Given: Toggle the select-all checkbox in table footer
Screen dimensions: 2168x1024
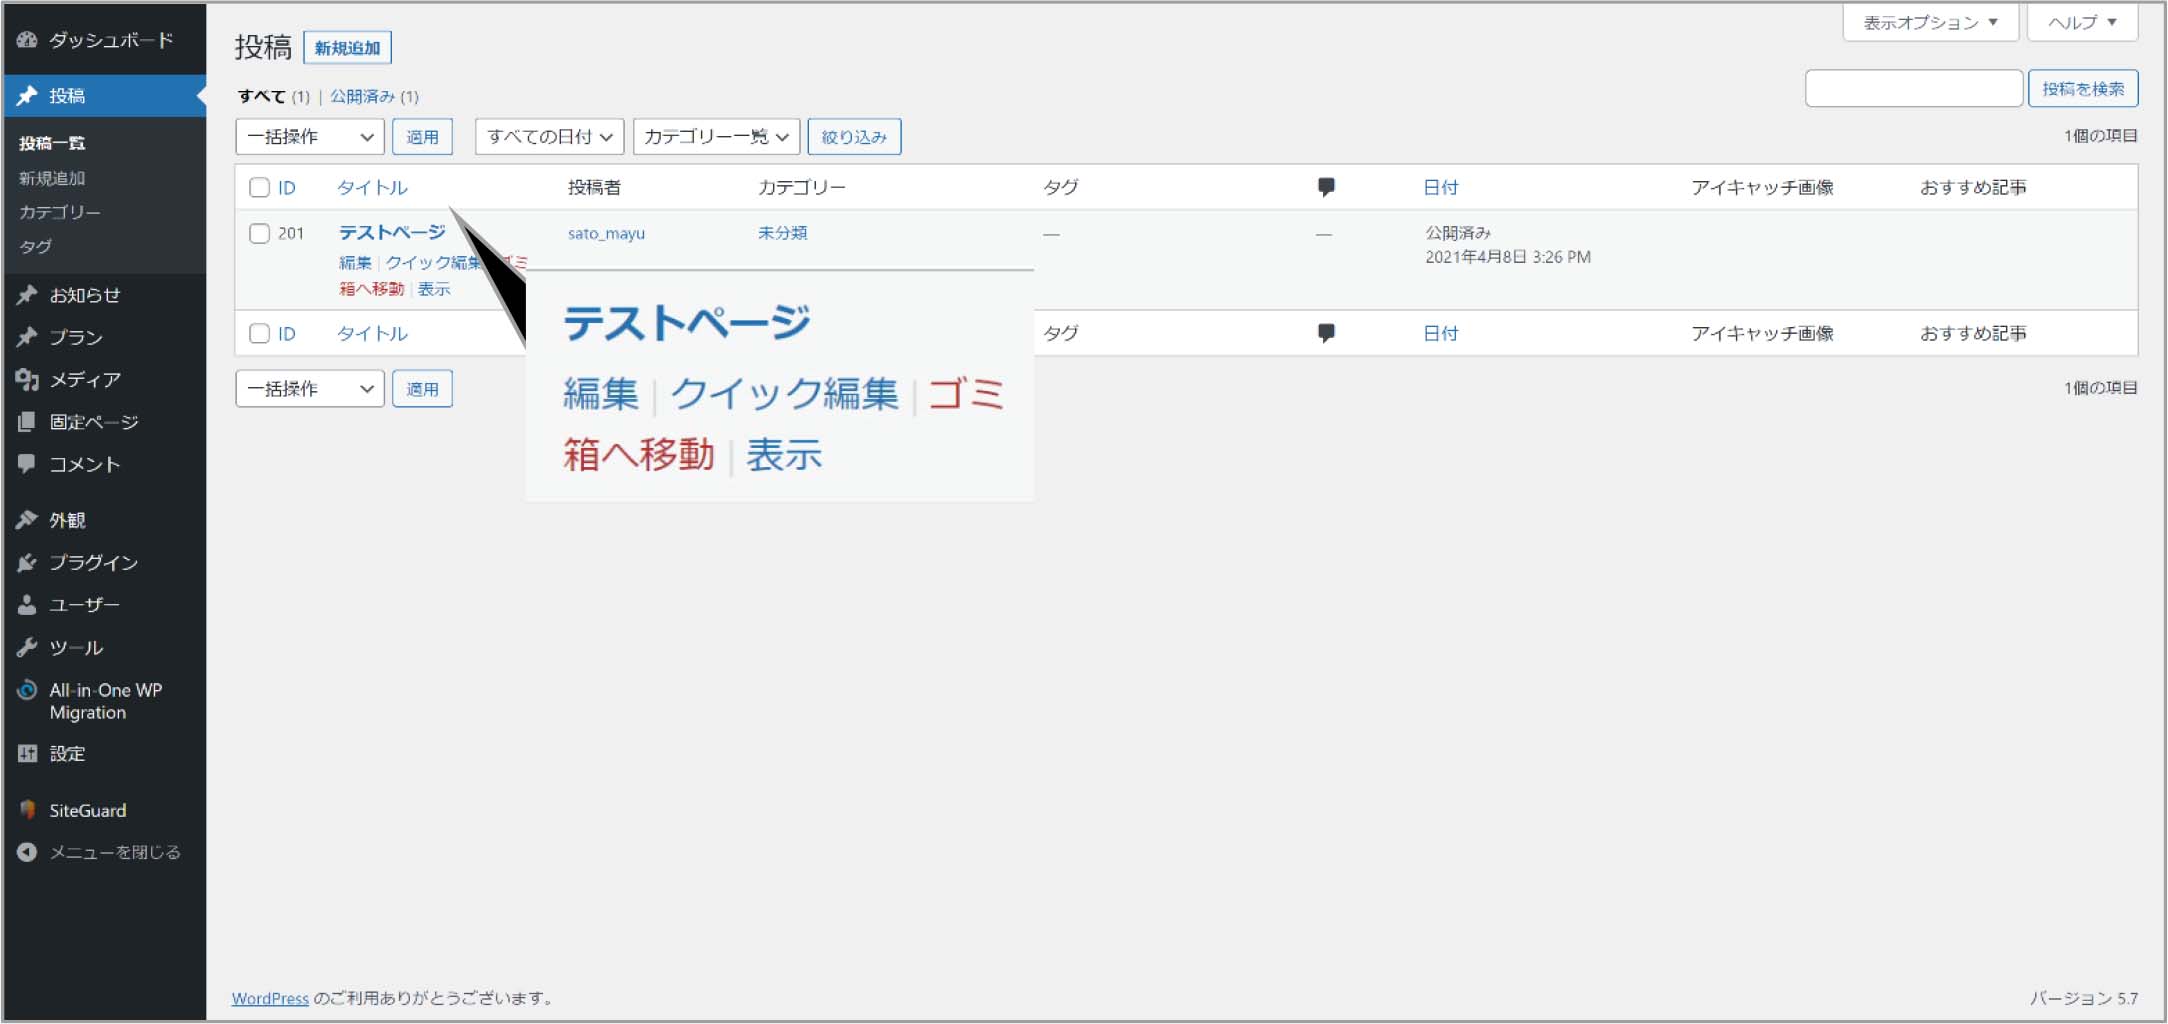Looking at the screenshot, I should tap(260, 334).
